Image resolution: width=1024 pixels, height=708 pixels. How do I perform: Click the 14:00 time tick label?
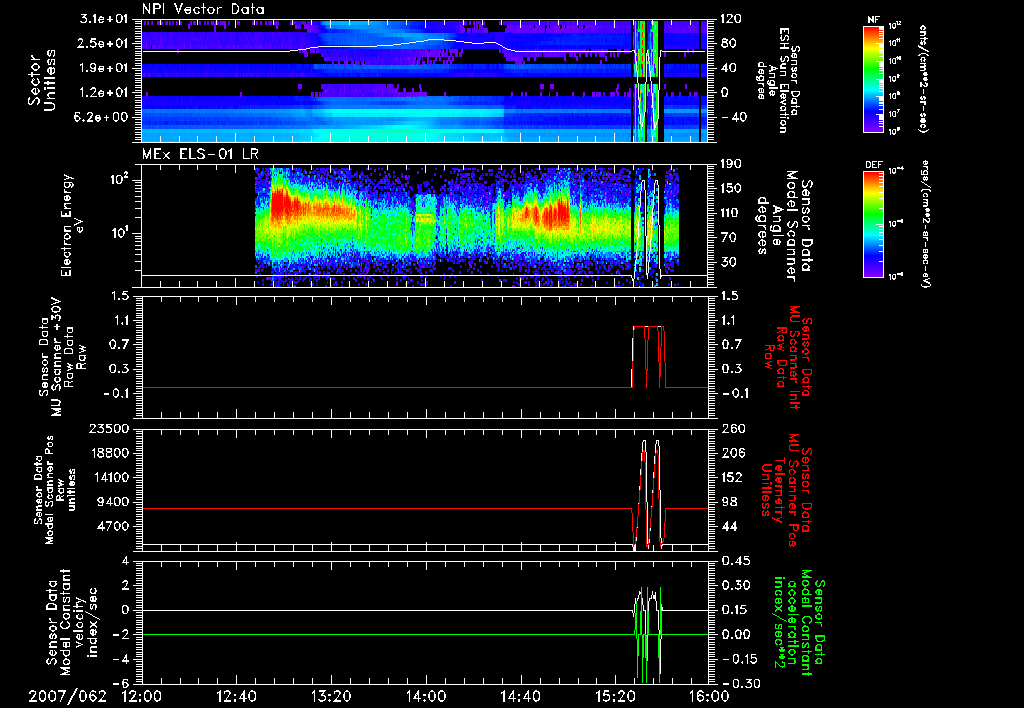click(x=426, y=696)
